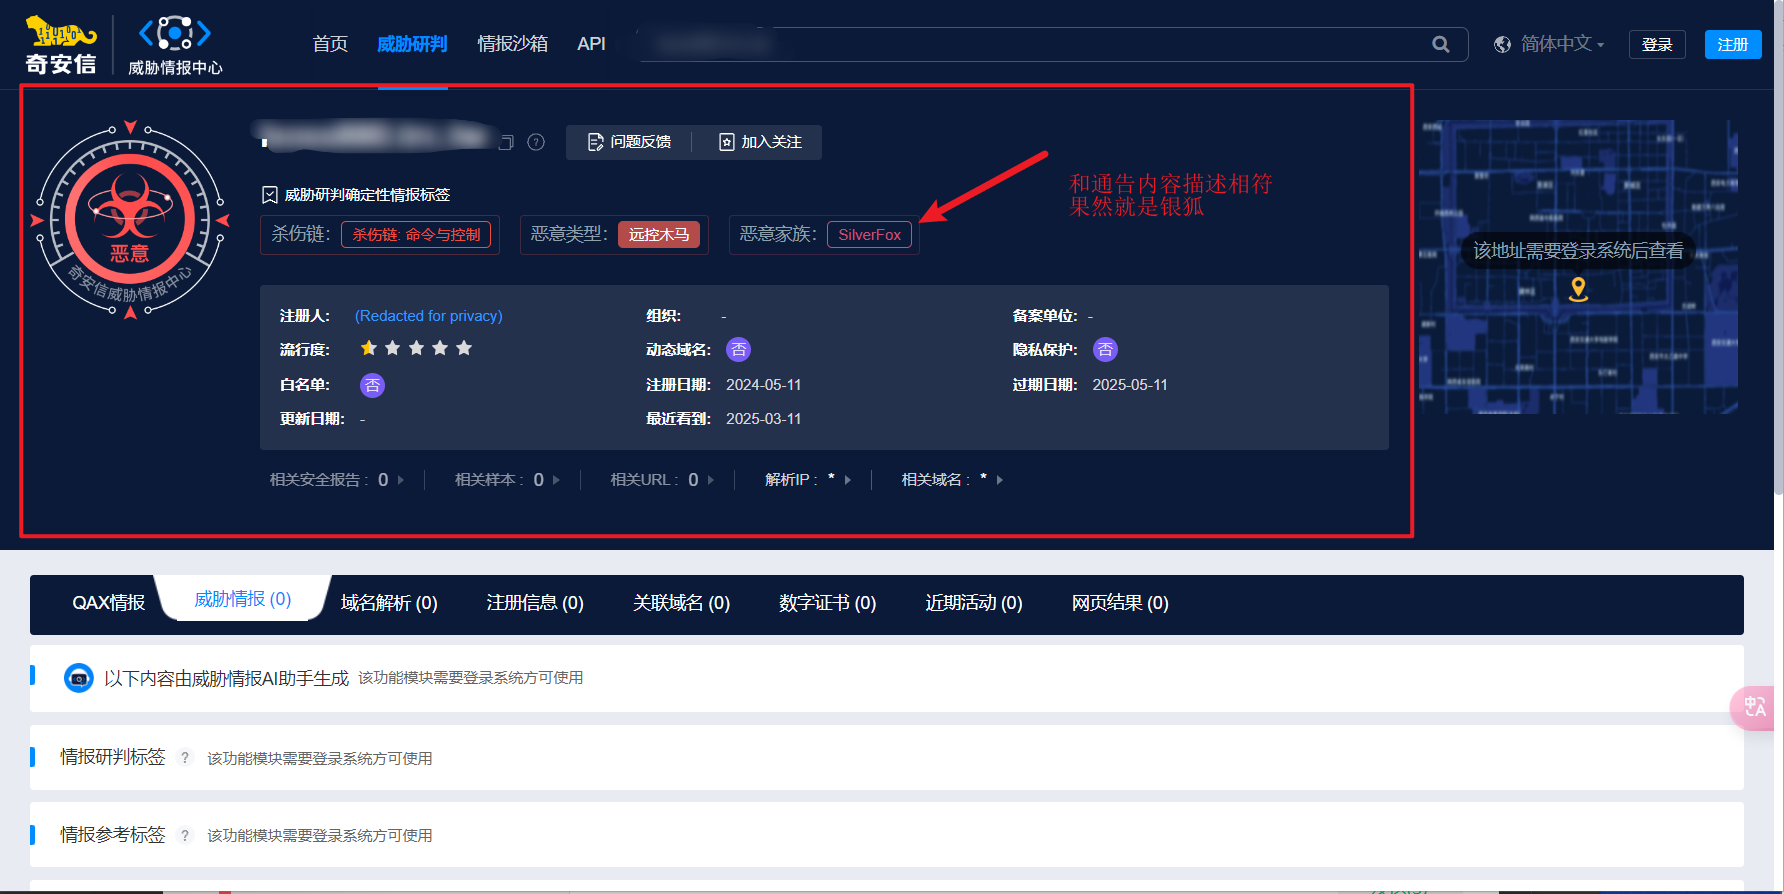The image size is (1784, 894).
Task: Toggle the 威胁研判确定性情报标签 checkbox
Action: (x=270, y=195)
